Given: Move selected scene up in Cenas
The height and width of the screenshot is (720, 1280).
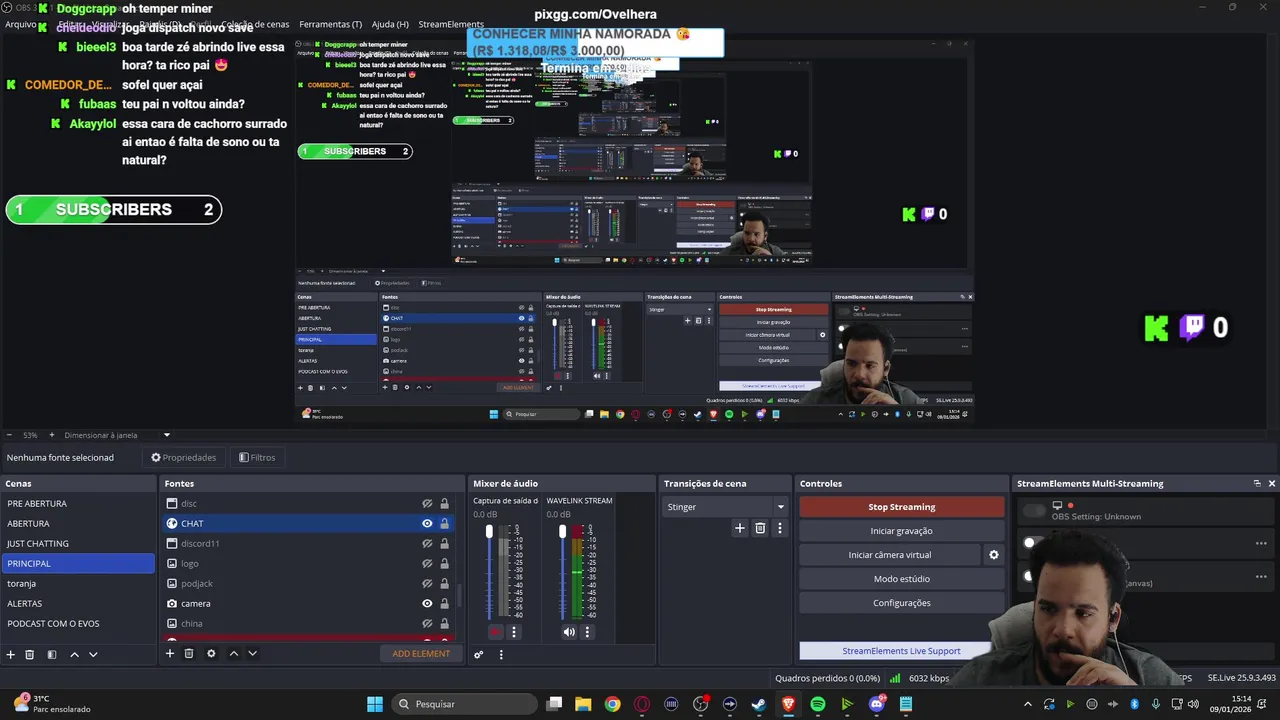Looking at the screenshot, I should [x=74, y=654].
